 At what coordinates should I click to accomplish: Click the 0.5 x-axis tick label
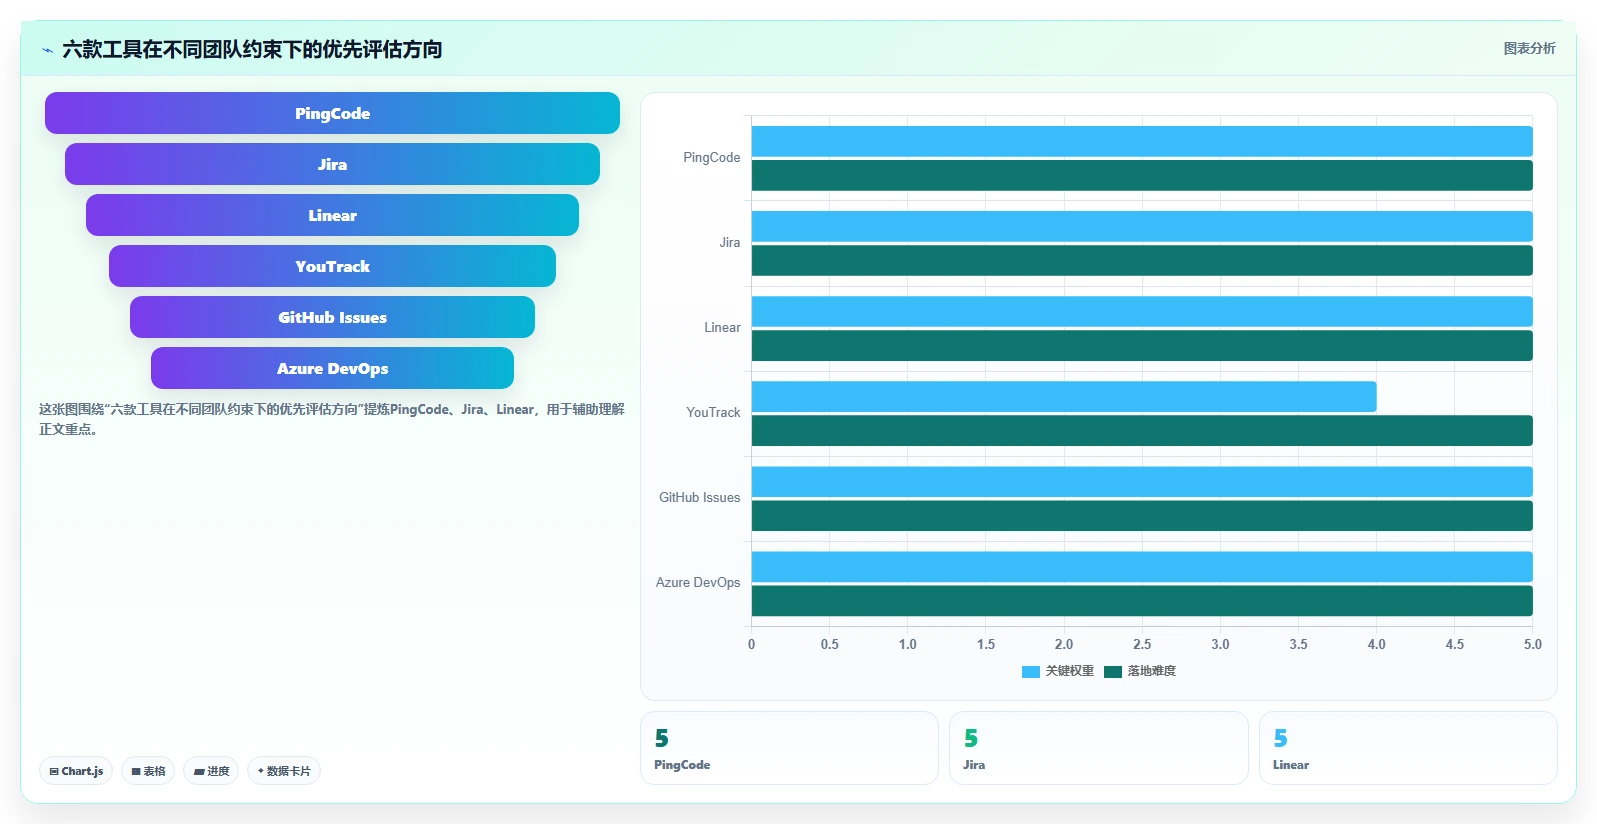point(829,645)
